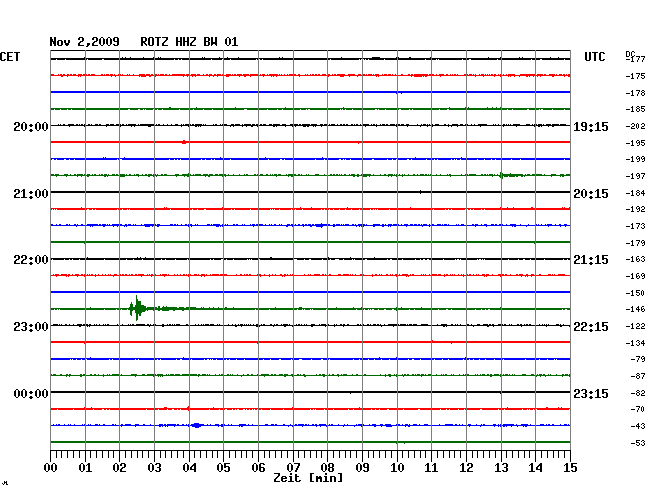The height and width of the screenshot is (494, 650).
Task: Select the CET time label "20:00"
Action: [x=31, y=126]
